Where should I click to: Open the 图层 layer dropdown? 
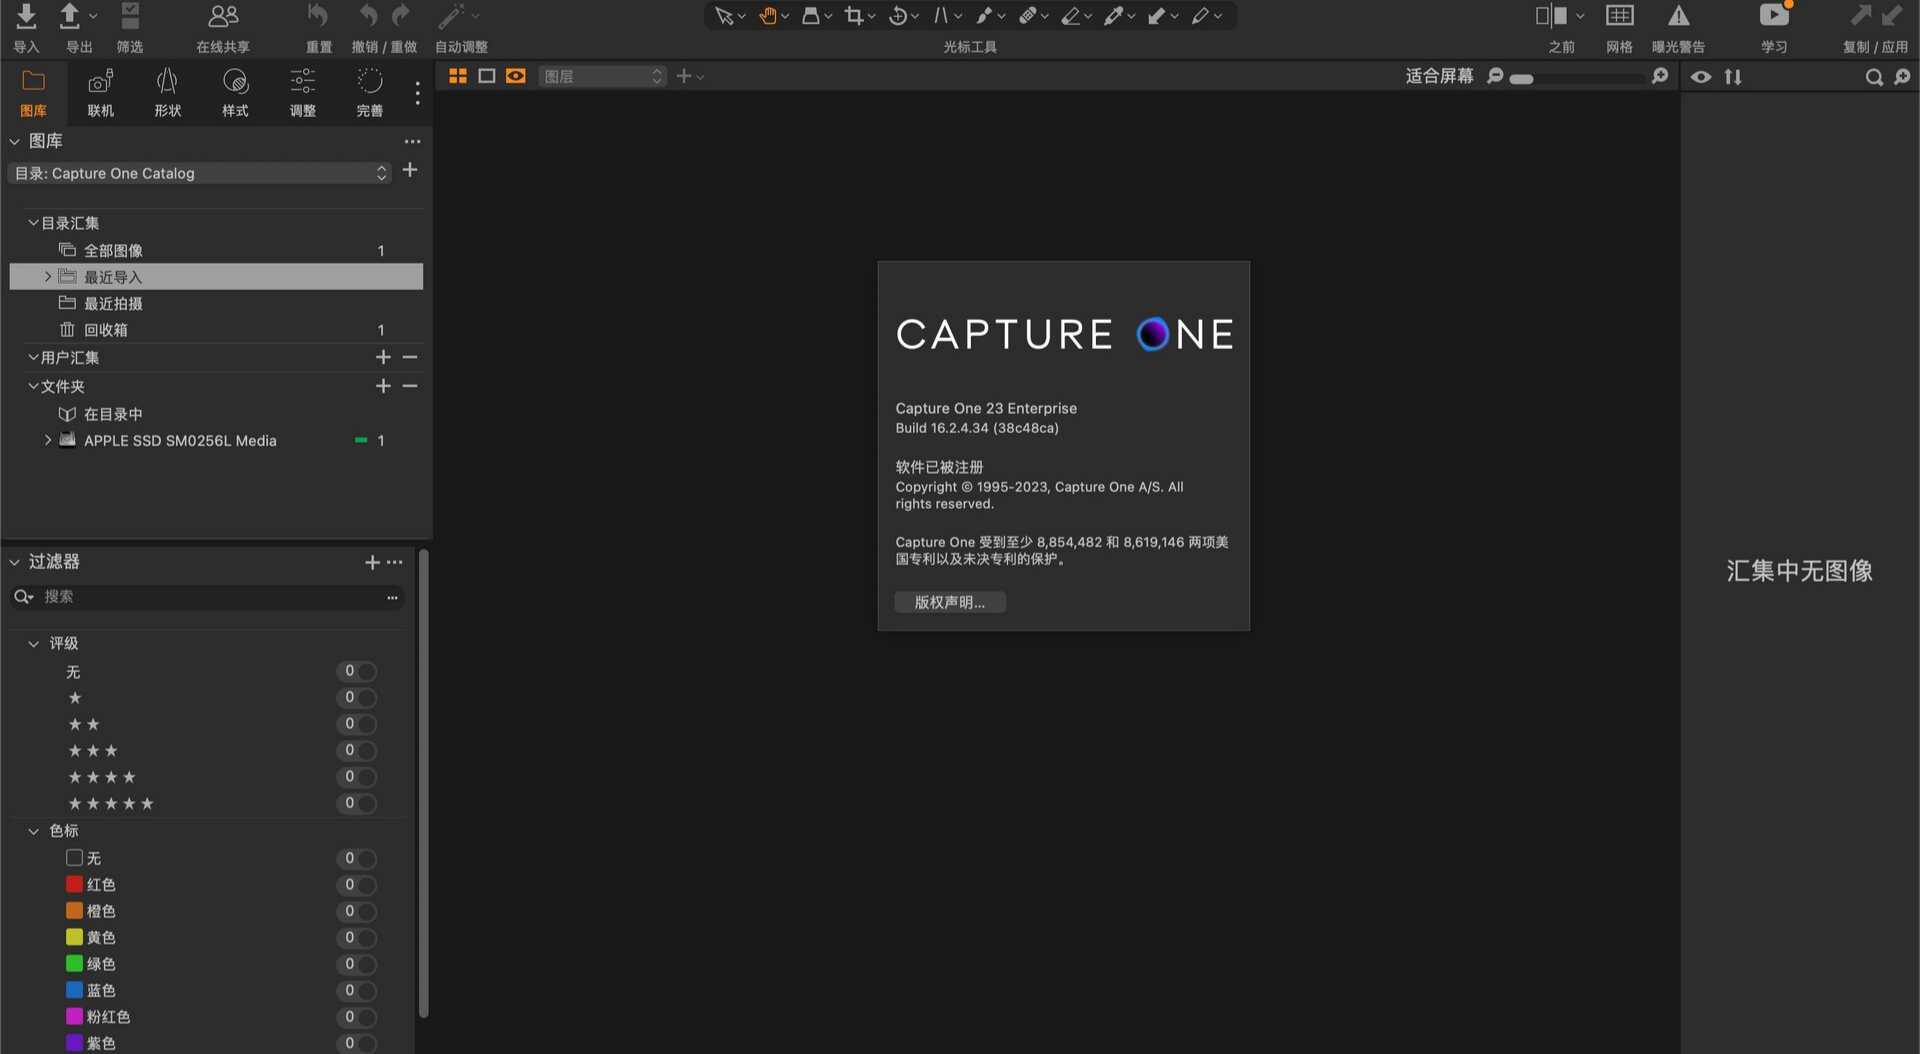click(601, 76)
